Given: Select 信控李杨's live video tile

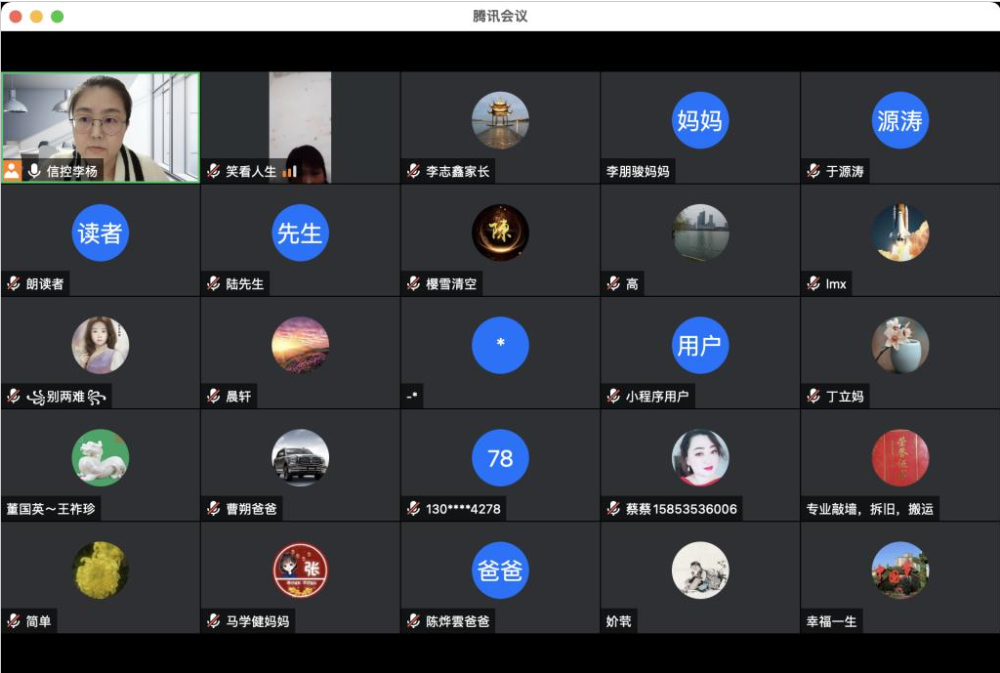Looking at the screenshot, I should pyautogui.click(x=100, y=120).
